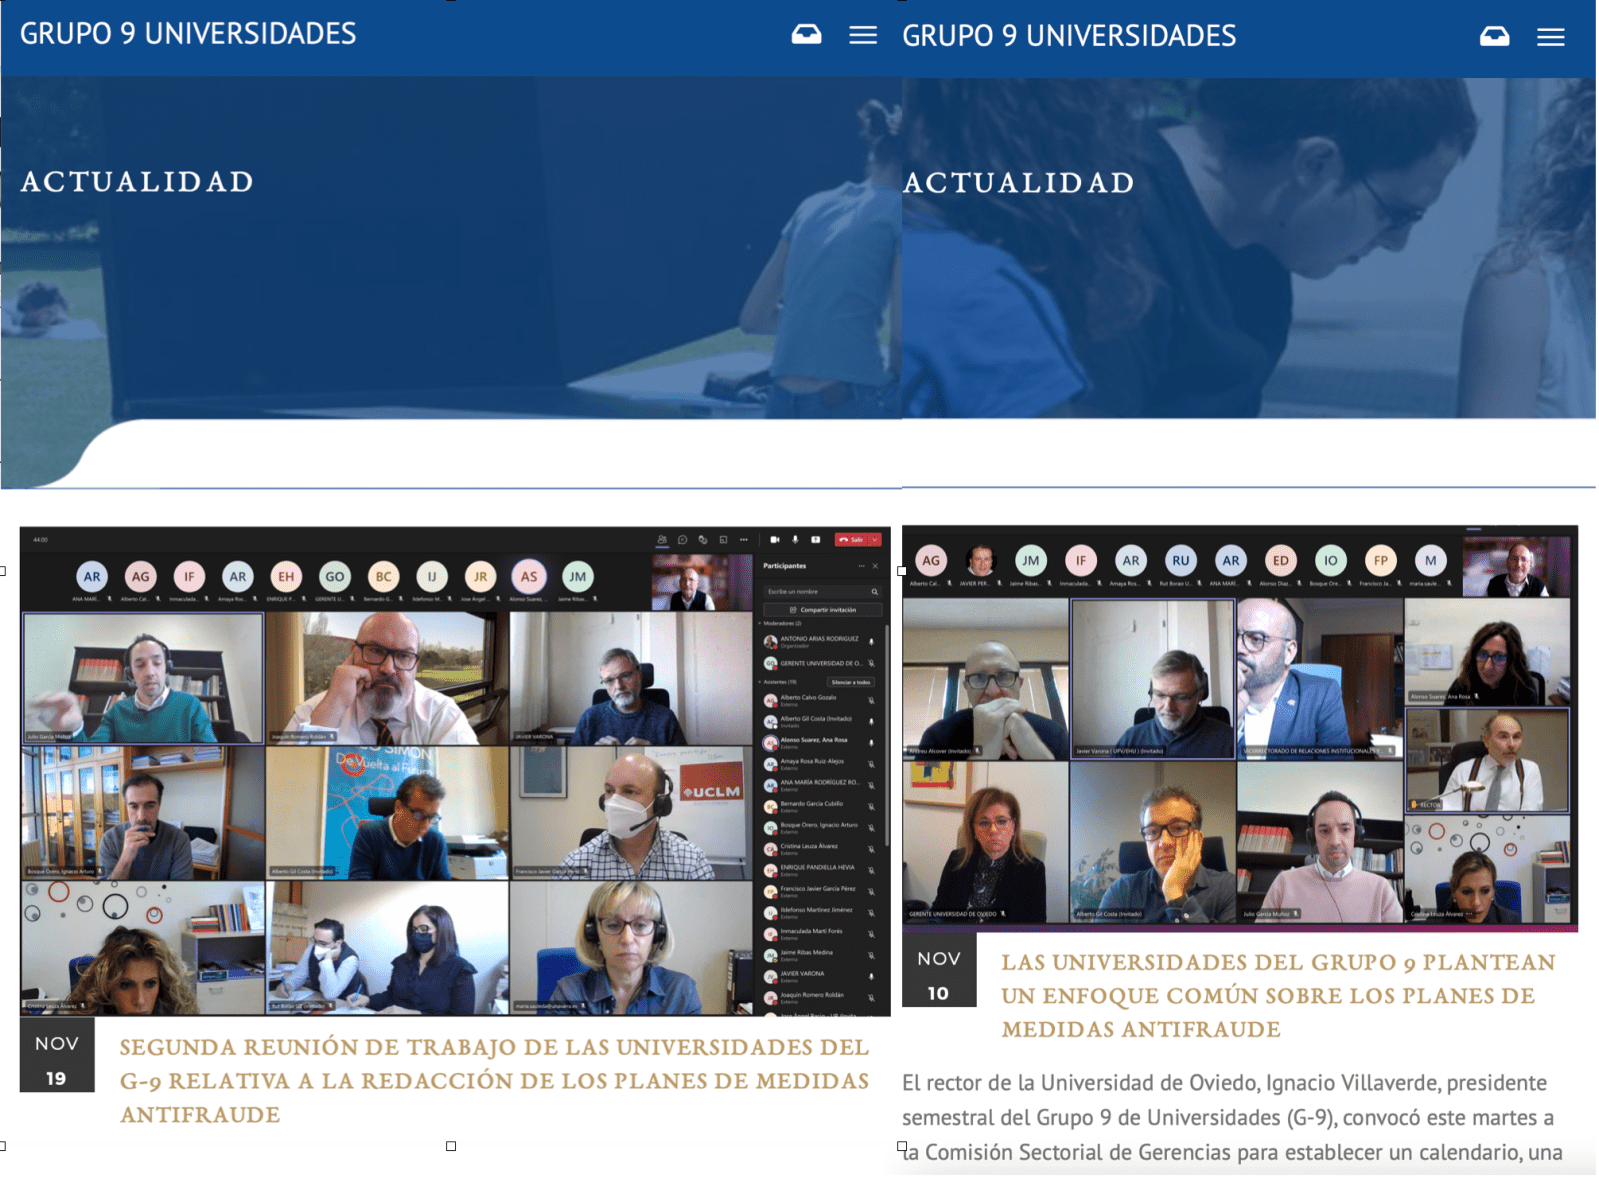Click the Nov 10 article's meeting image
The image size is (1599, 1182).
pyautogui.click(x=1239, y=728)
